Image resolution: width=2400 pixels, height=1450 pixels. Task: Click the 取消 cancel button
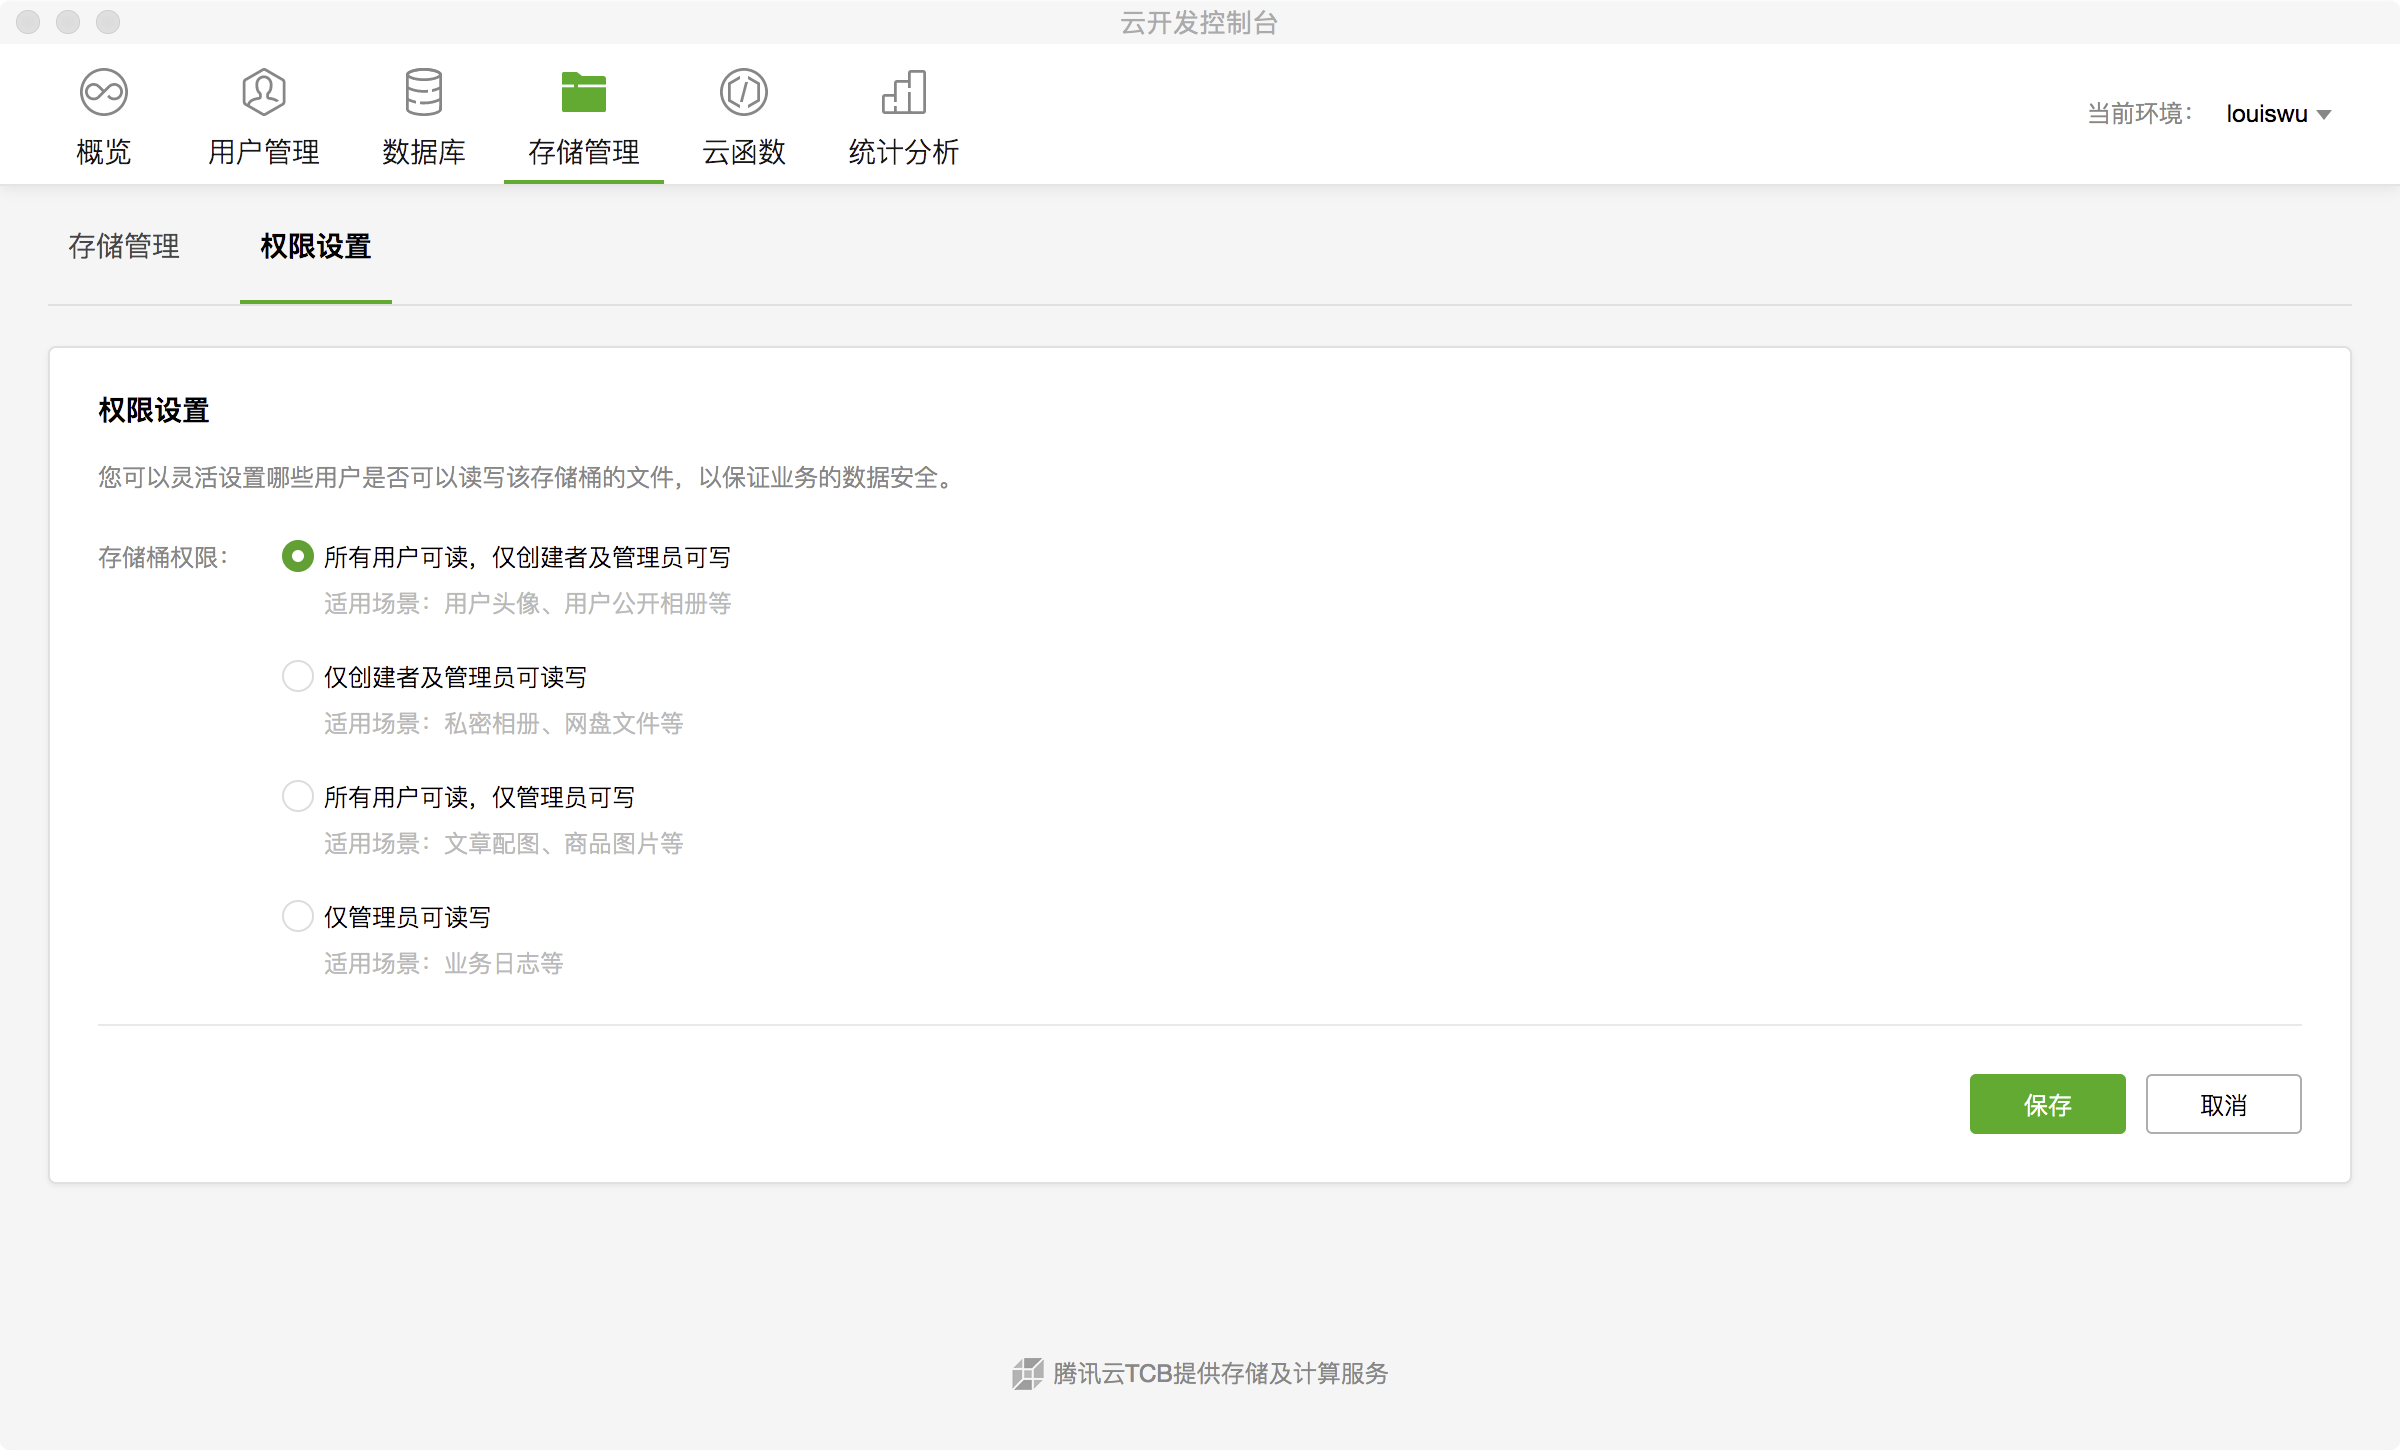coord(2223,1104)
